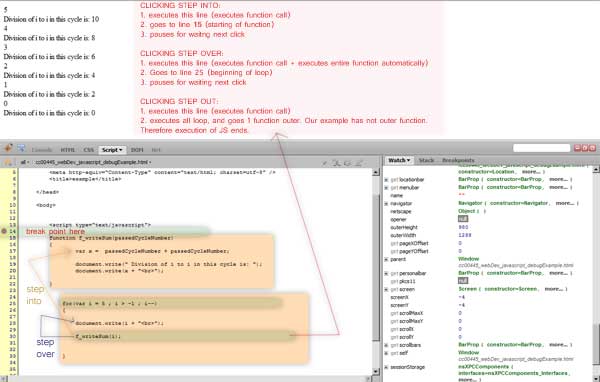Image resolution: width=600 pixels, height=382 pixels.
Task: Switch to the CSS tab
Action: (x=88, y=150)
